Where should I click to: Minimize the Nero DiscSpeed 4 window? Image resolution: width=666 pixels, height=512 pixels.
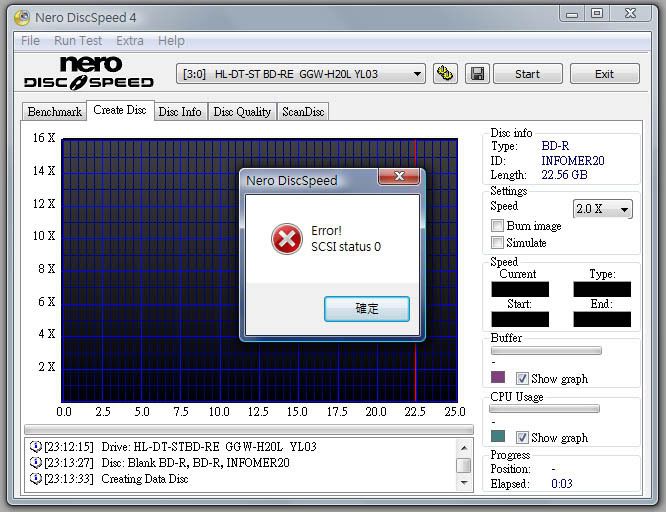tap(572, 13)
